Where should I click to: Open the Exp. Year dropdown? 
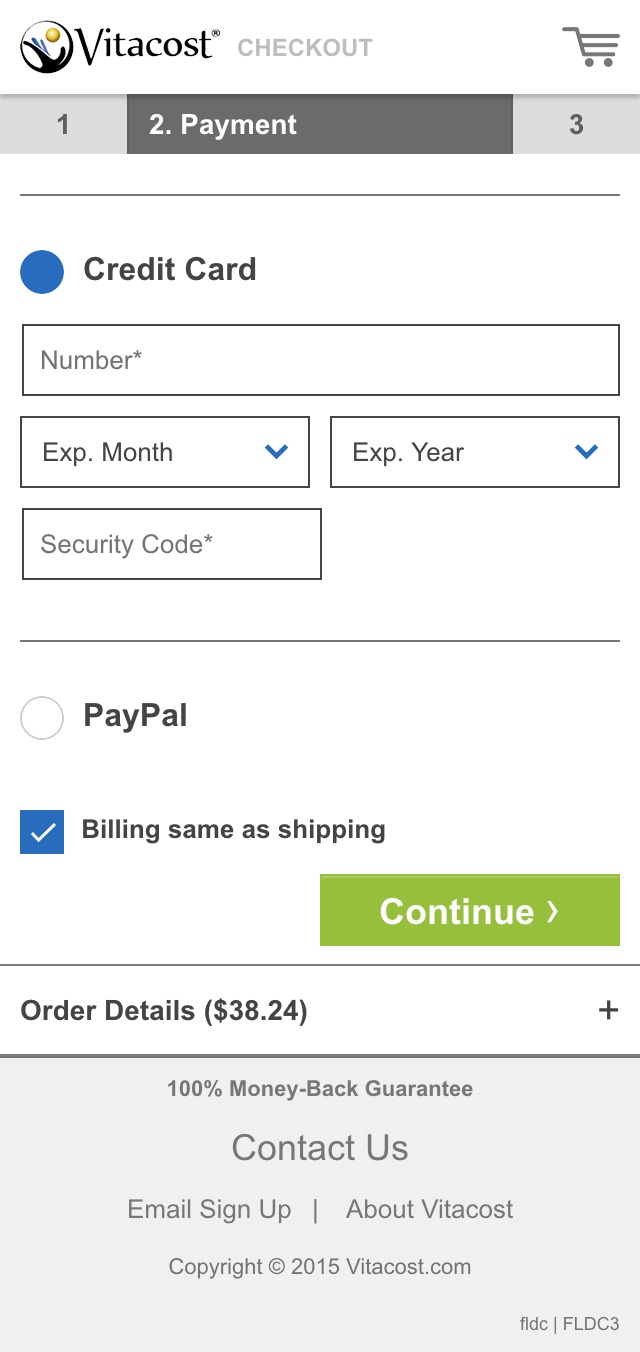(475, 452)
